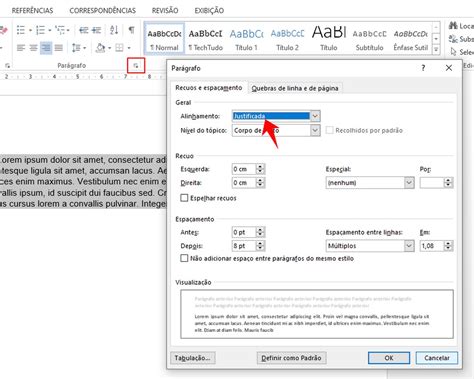Expand the numbering list dropdown arrow
The width and height of the screenshot is (474, 379).
coord(49,30)
